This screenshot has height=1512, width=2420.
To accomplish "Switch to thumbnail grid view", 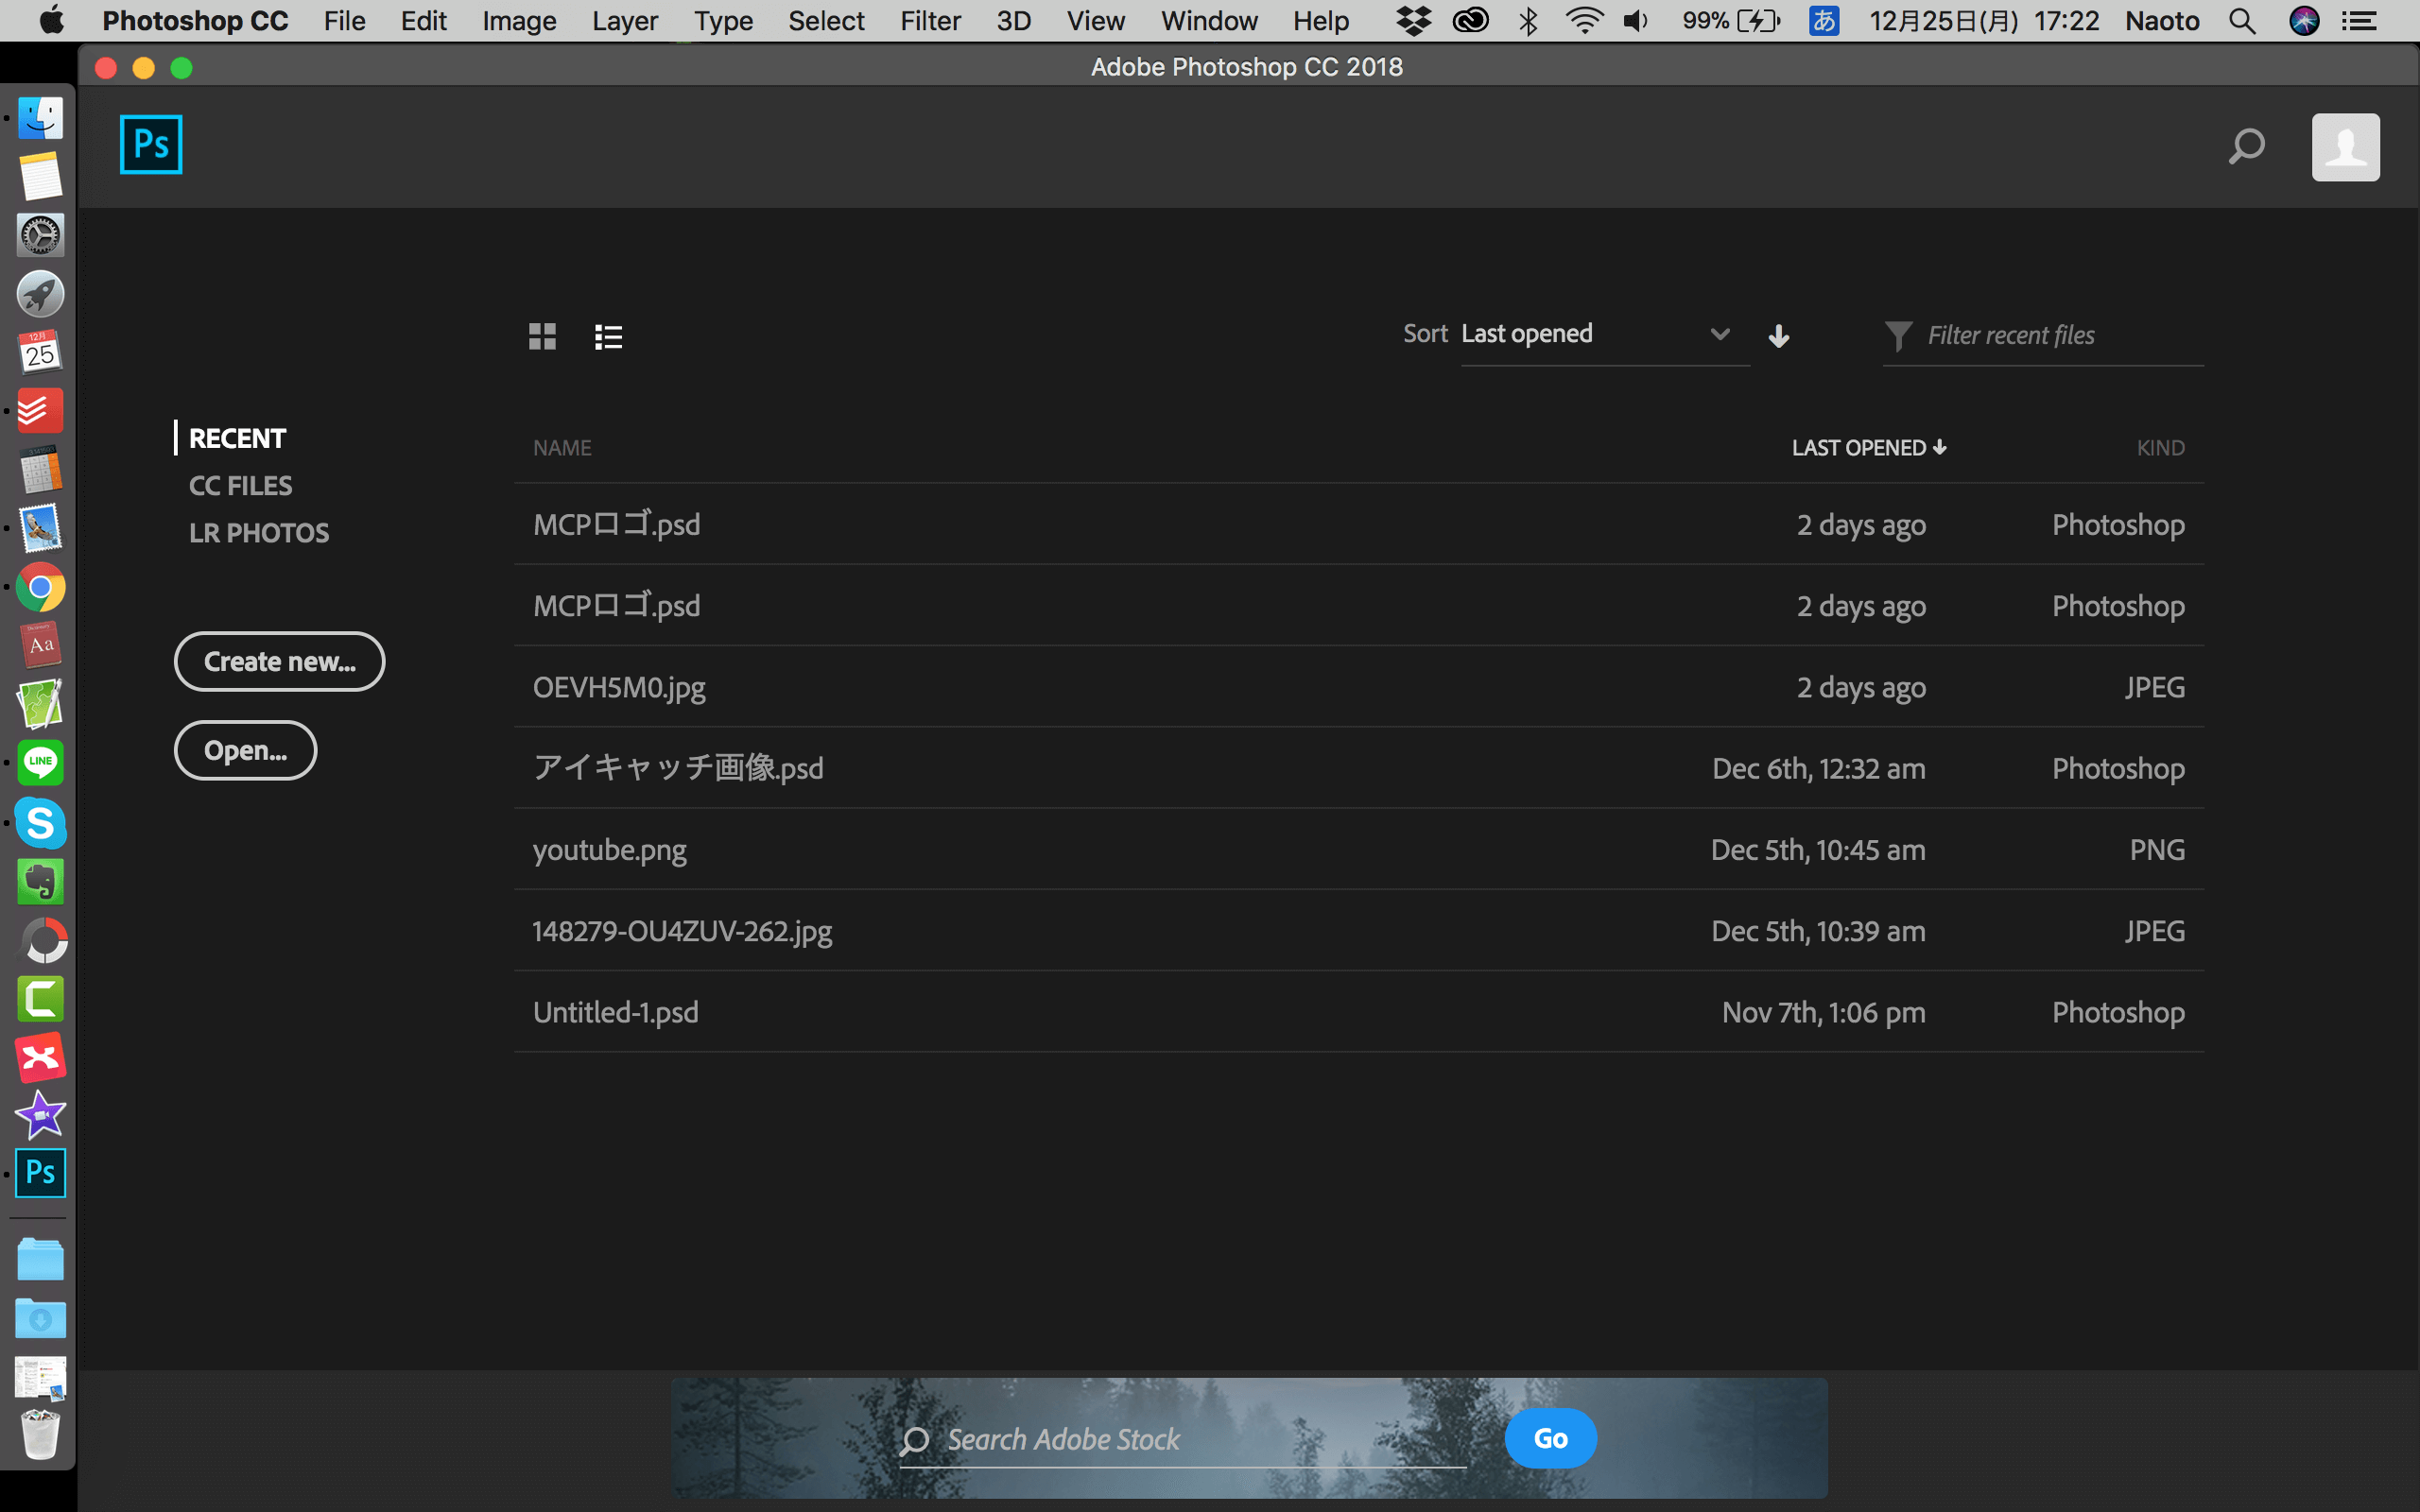I will click(x=542, y=336).
